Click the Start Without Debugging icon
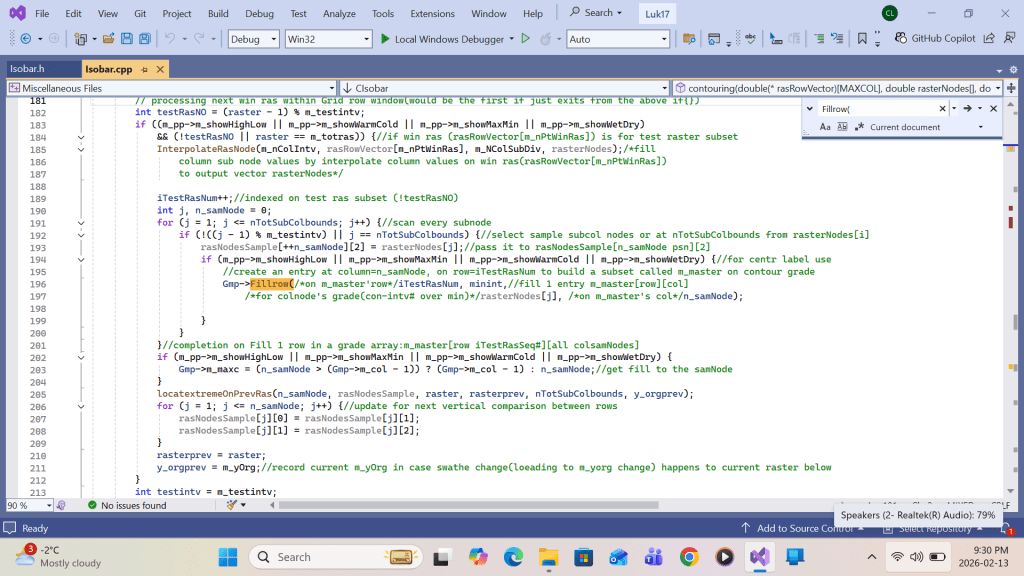 pos(525,39)
